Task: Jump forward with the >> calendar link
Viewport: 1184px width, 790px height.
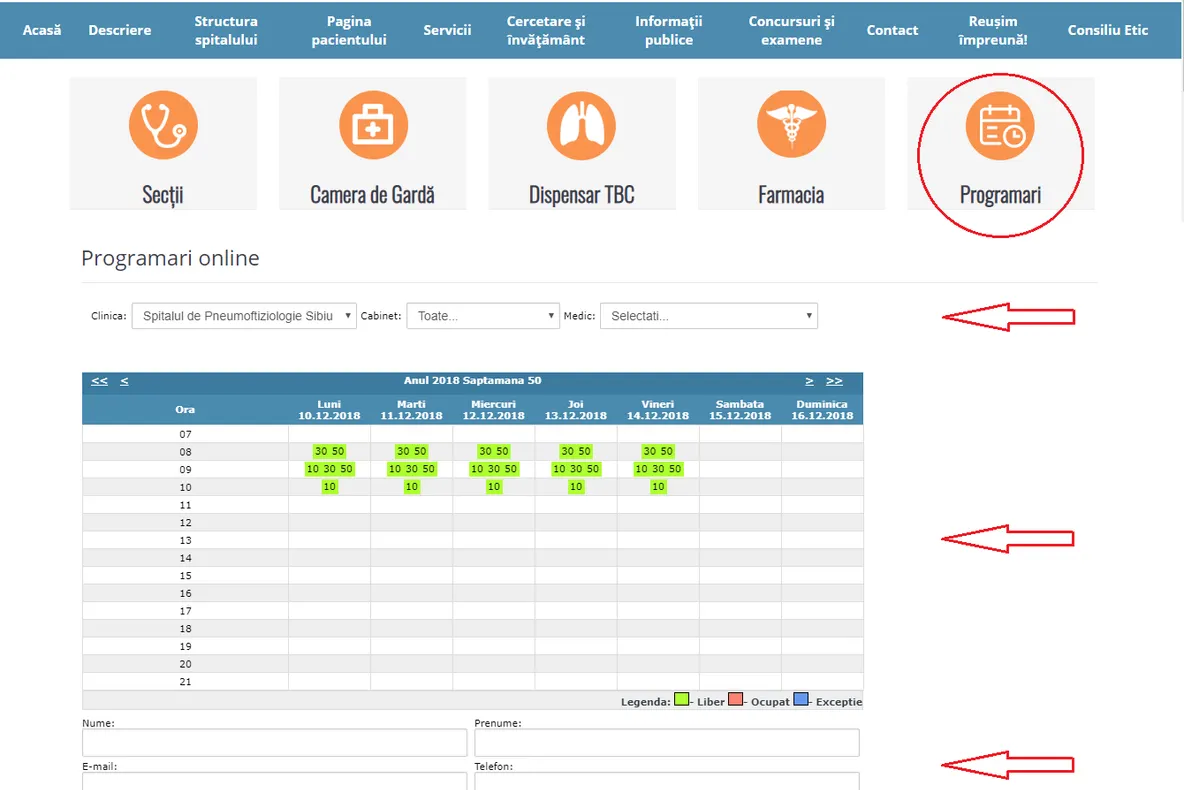Action: 834,381
